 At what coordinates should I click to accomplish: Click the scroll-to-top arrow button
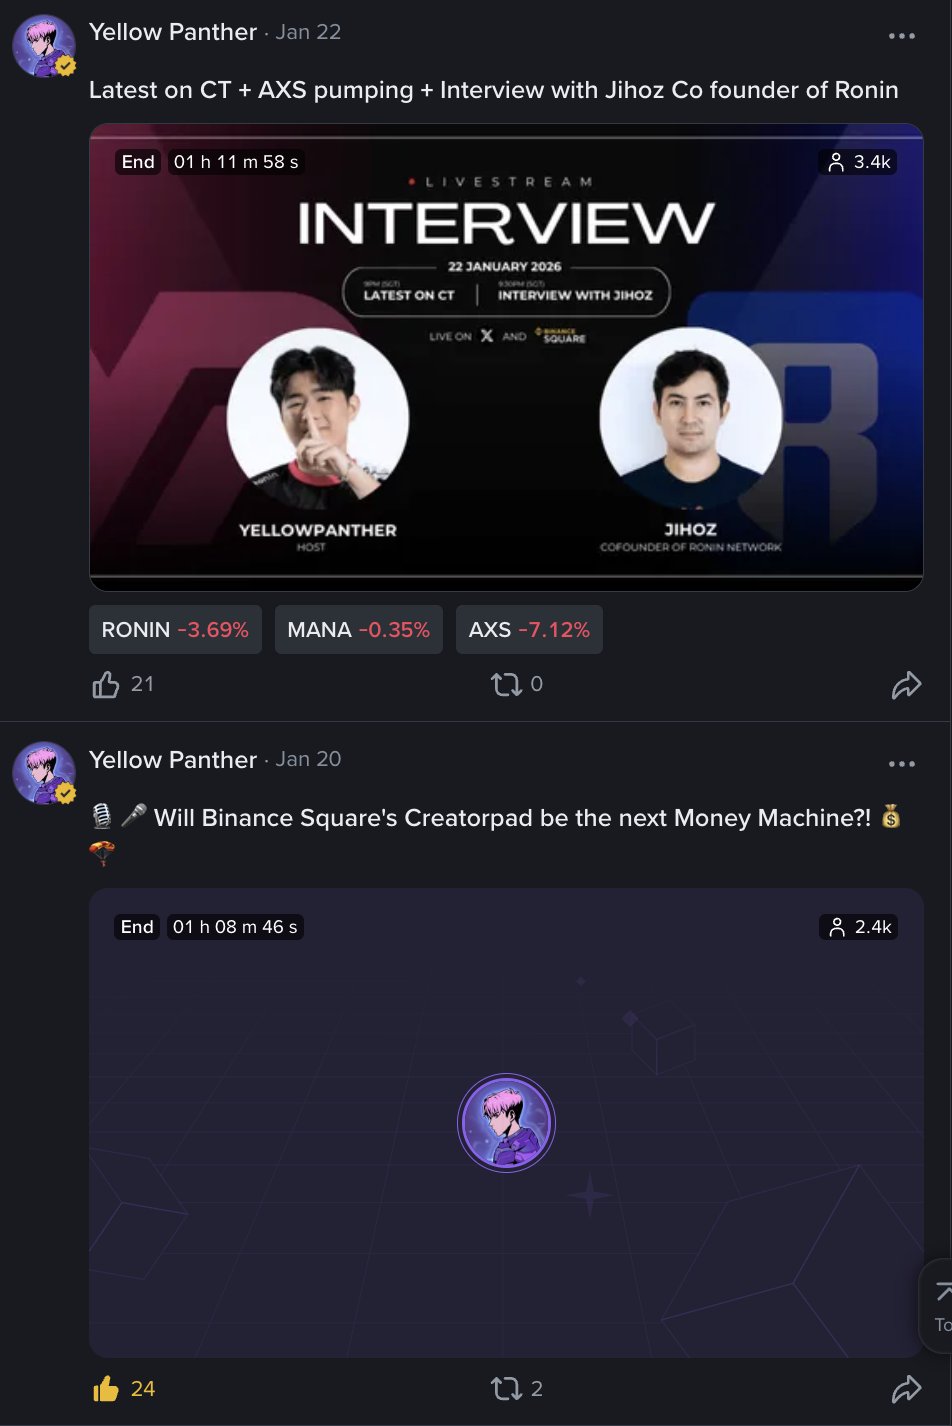click(940, 1305)
